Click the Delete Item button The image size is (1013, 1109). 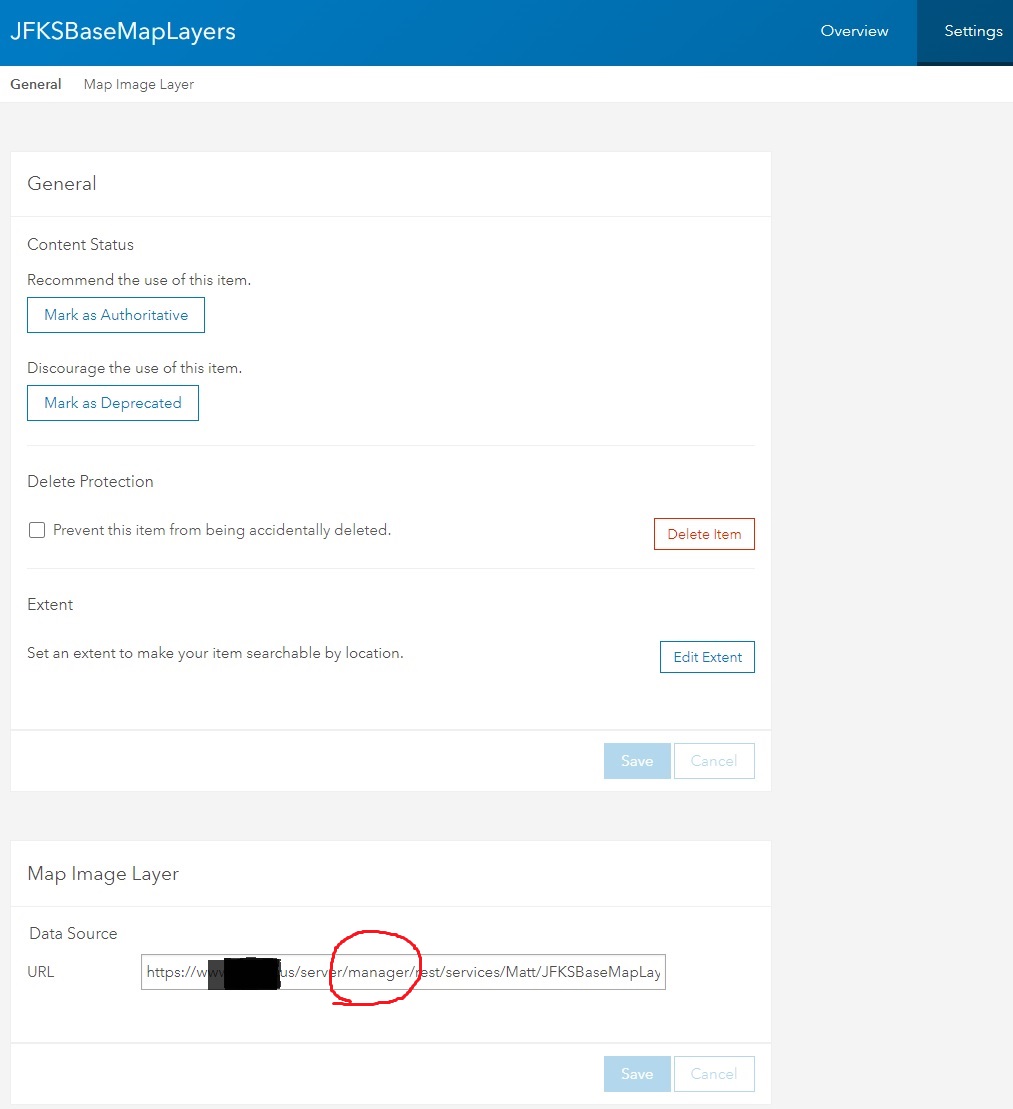click(703, 534)
